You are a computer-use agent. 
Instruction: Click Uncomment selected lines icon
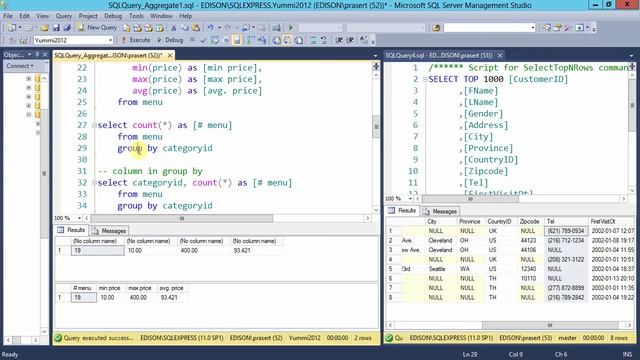pyautogui.click(x=324, y=40)
